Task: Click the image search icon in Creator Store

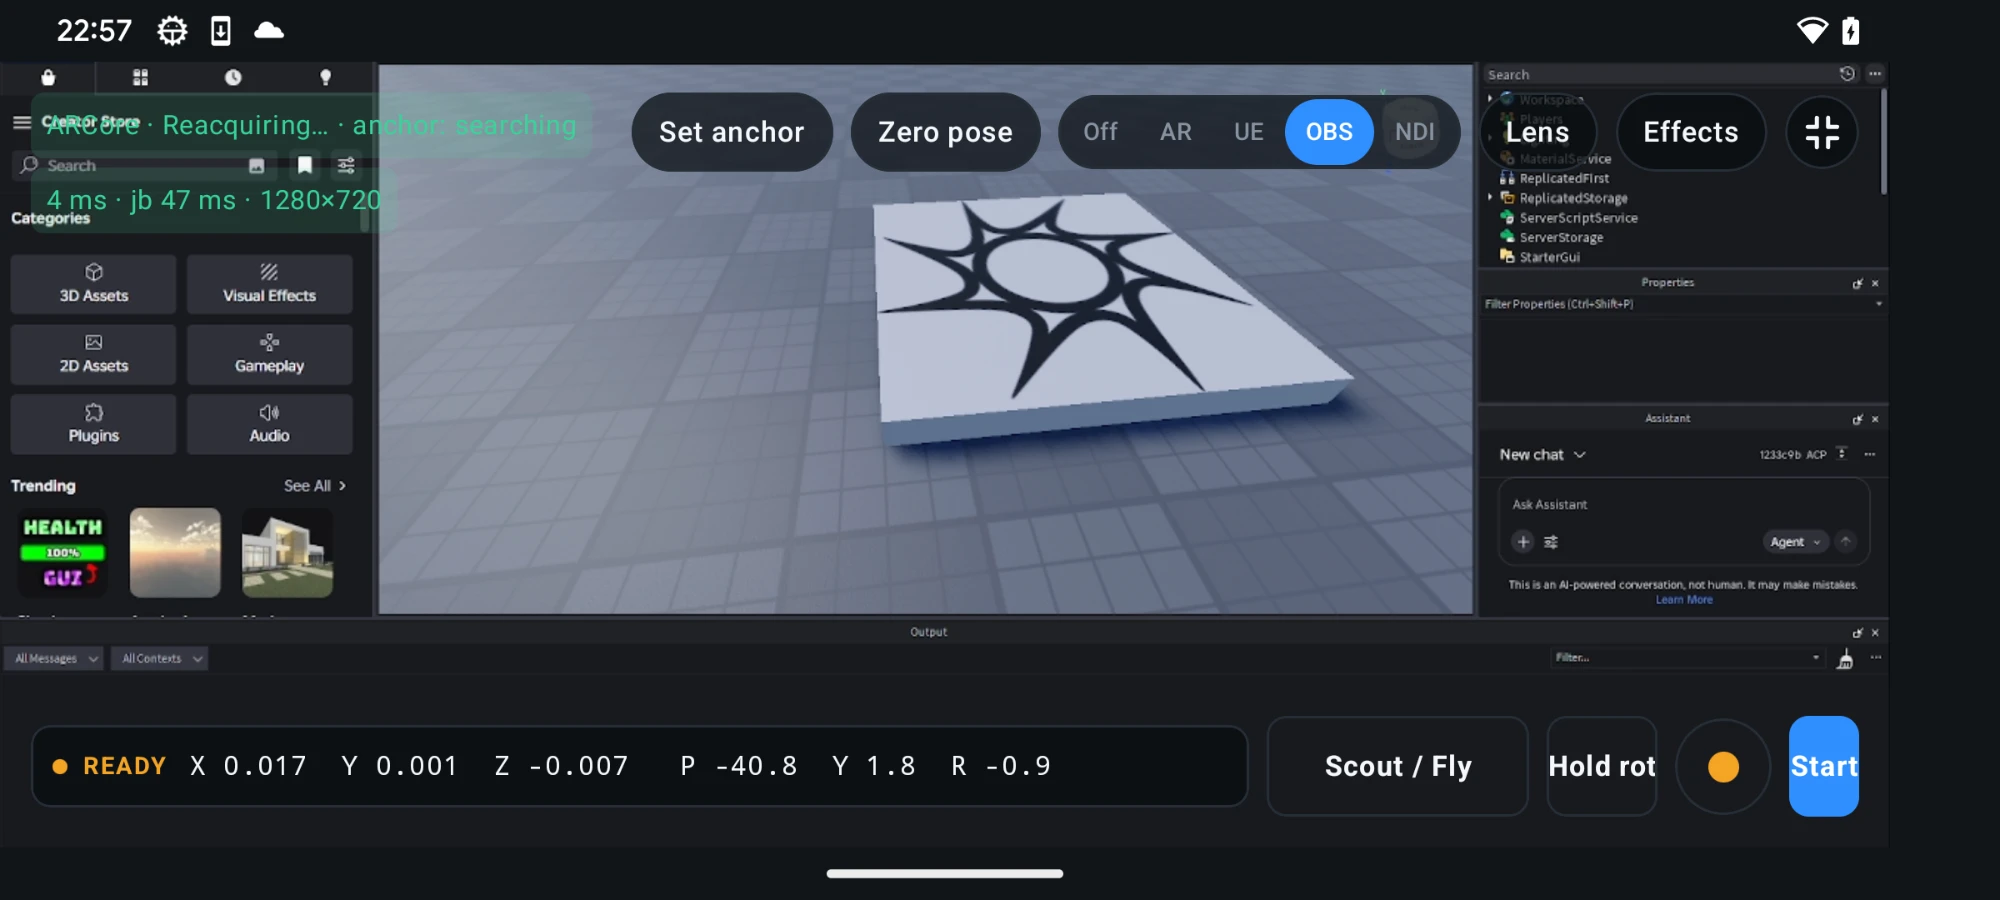Action: [x=257, y=165]
